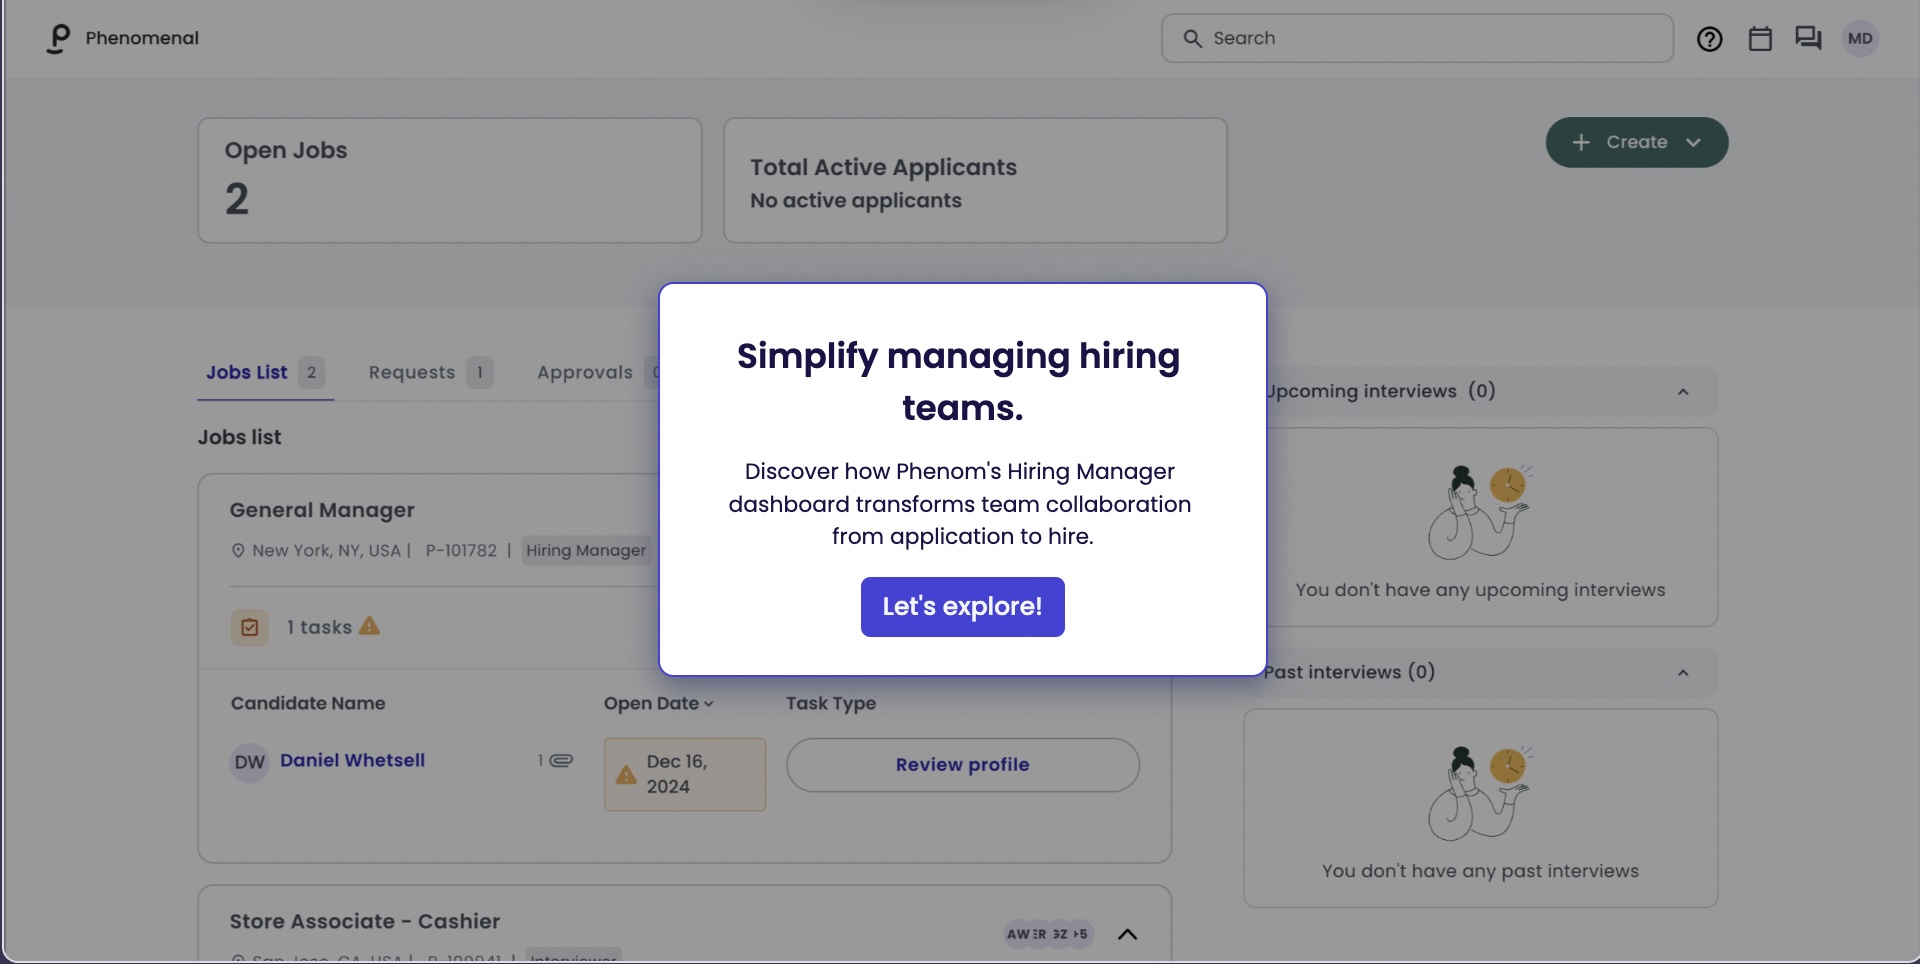1920x964 pixels.
Task: Click the attachment paperclip icon for Daniel Whetsell
Action: tap(561, 761)
